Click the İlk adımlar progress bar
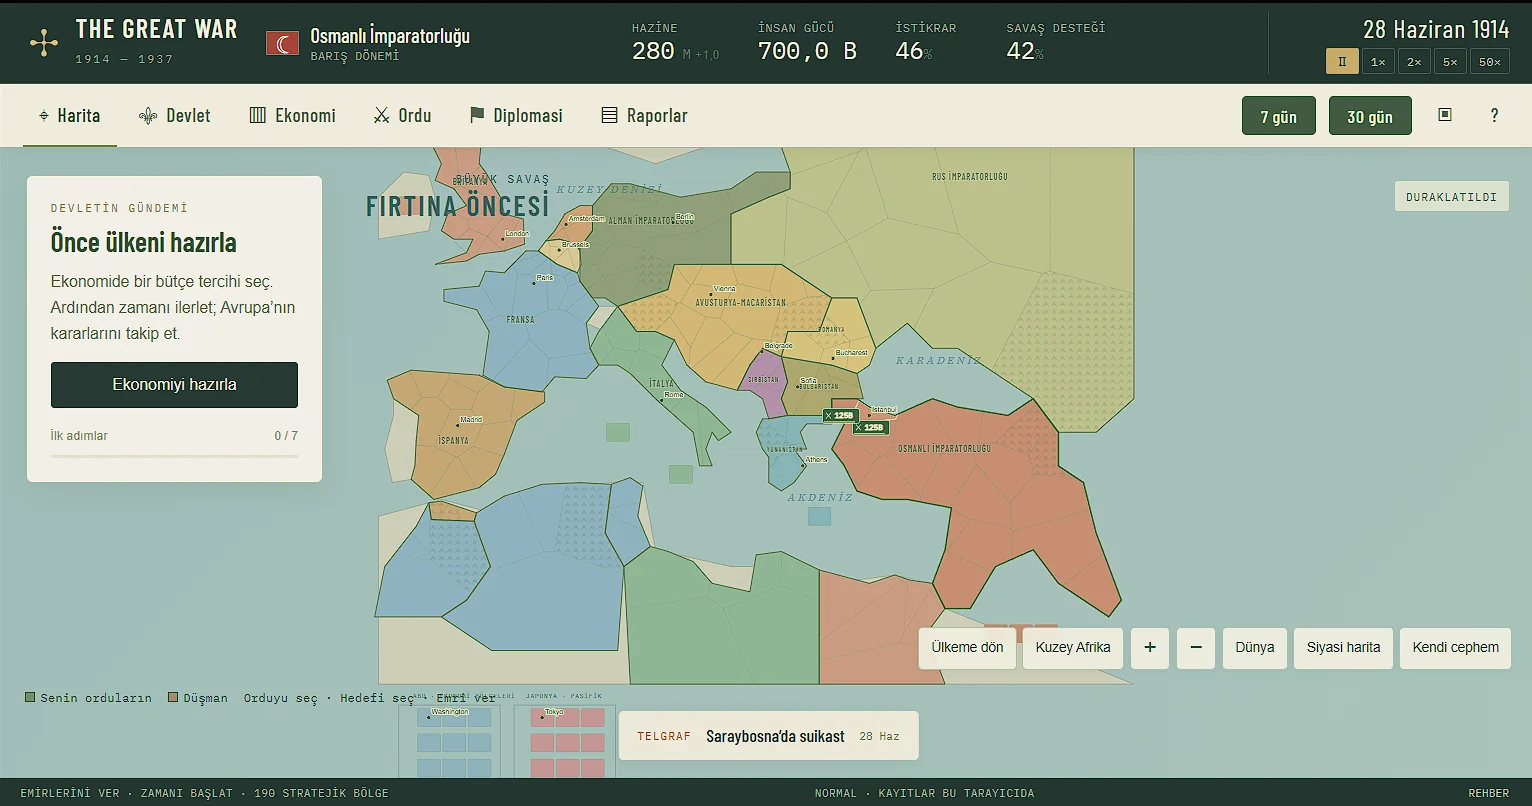 pos(174,456)
